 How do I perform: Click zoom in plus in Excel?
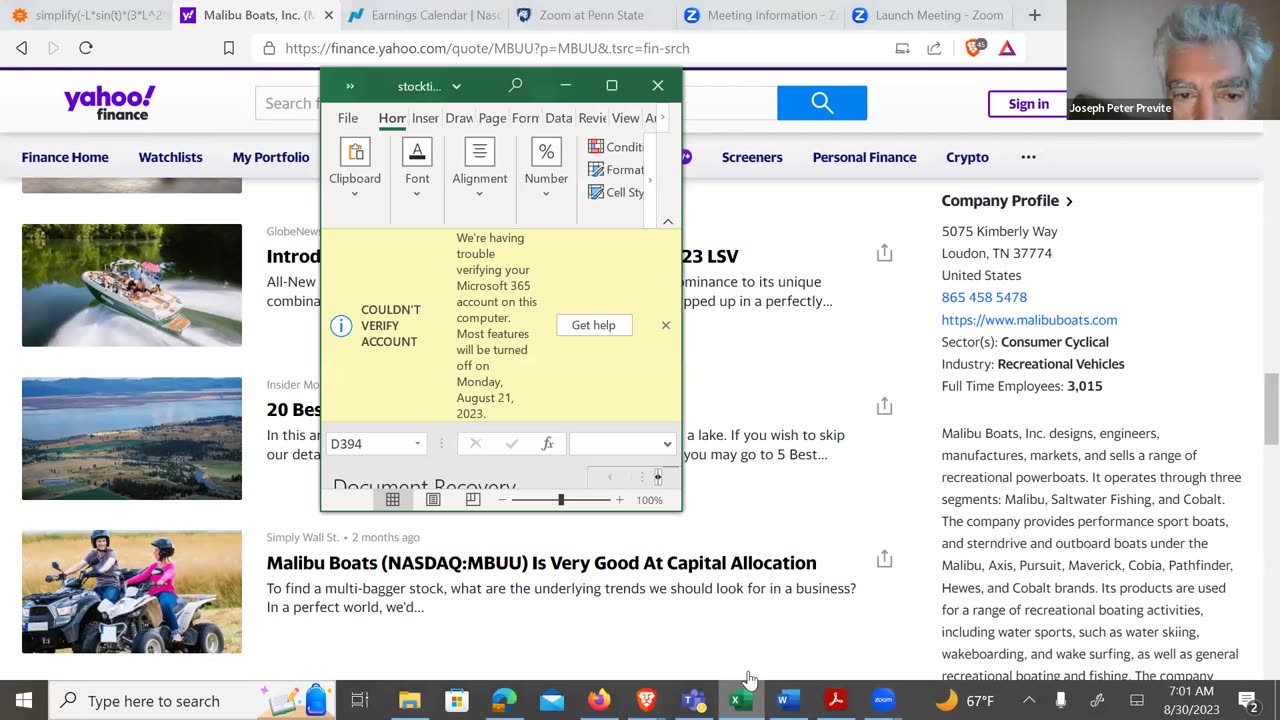pos(619,500)
